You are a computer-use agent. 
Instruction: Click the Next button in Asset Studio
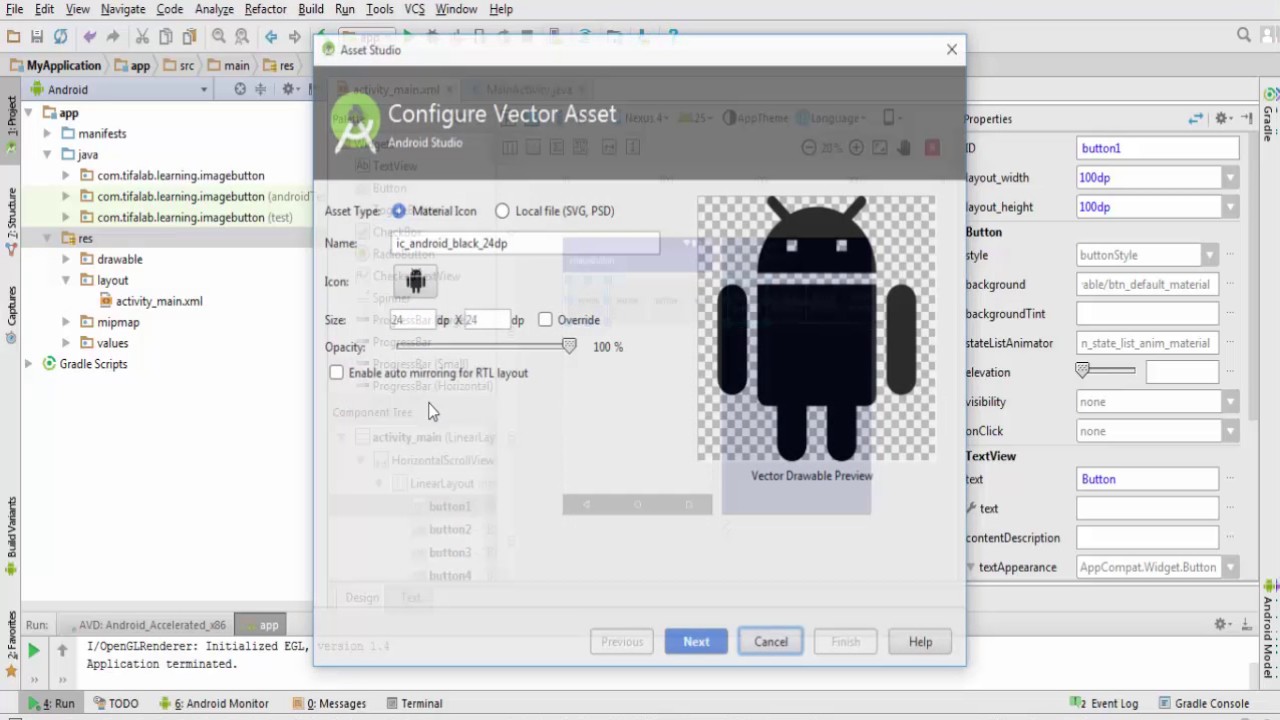[696, 641]
